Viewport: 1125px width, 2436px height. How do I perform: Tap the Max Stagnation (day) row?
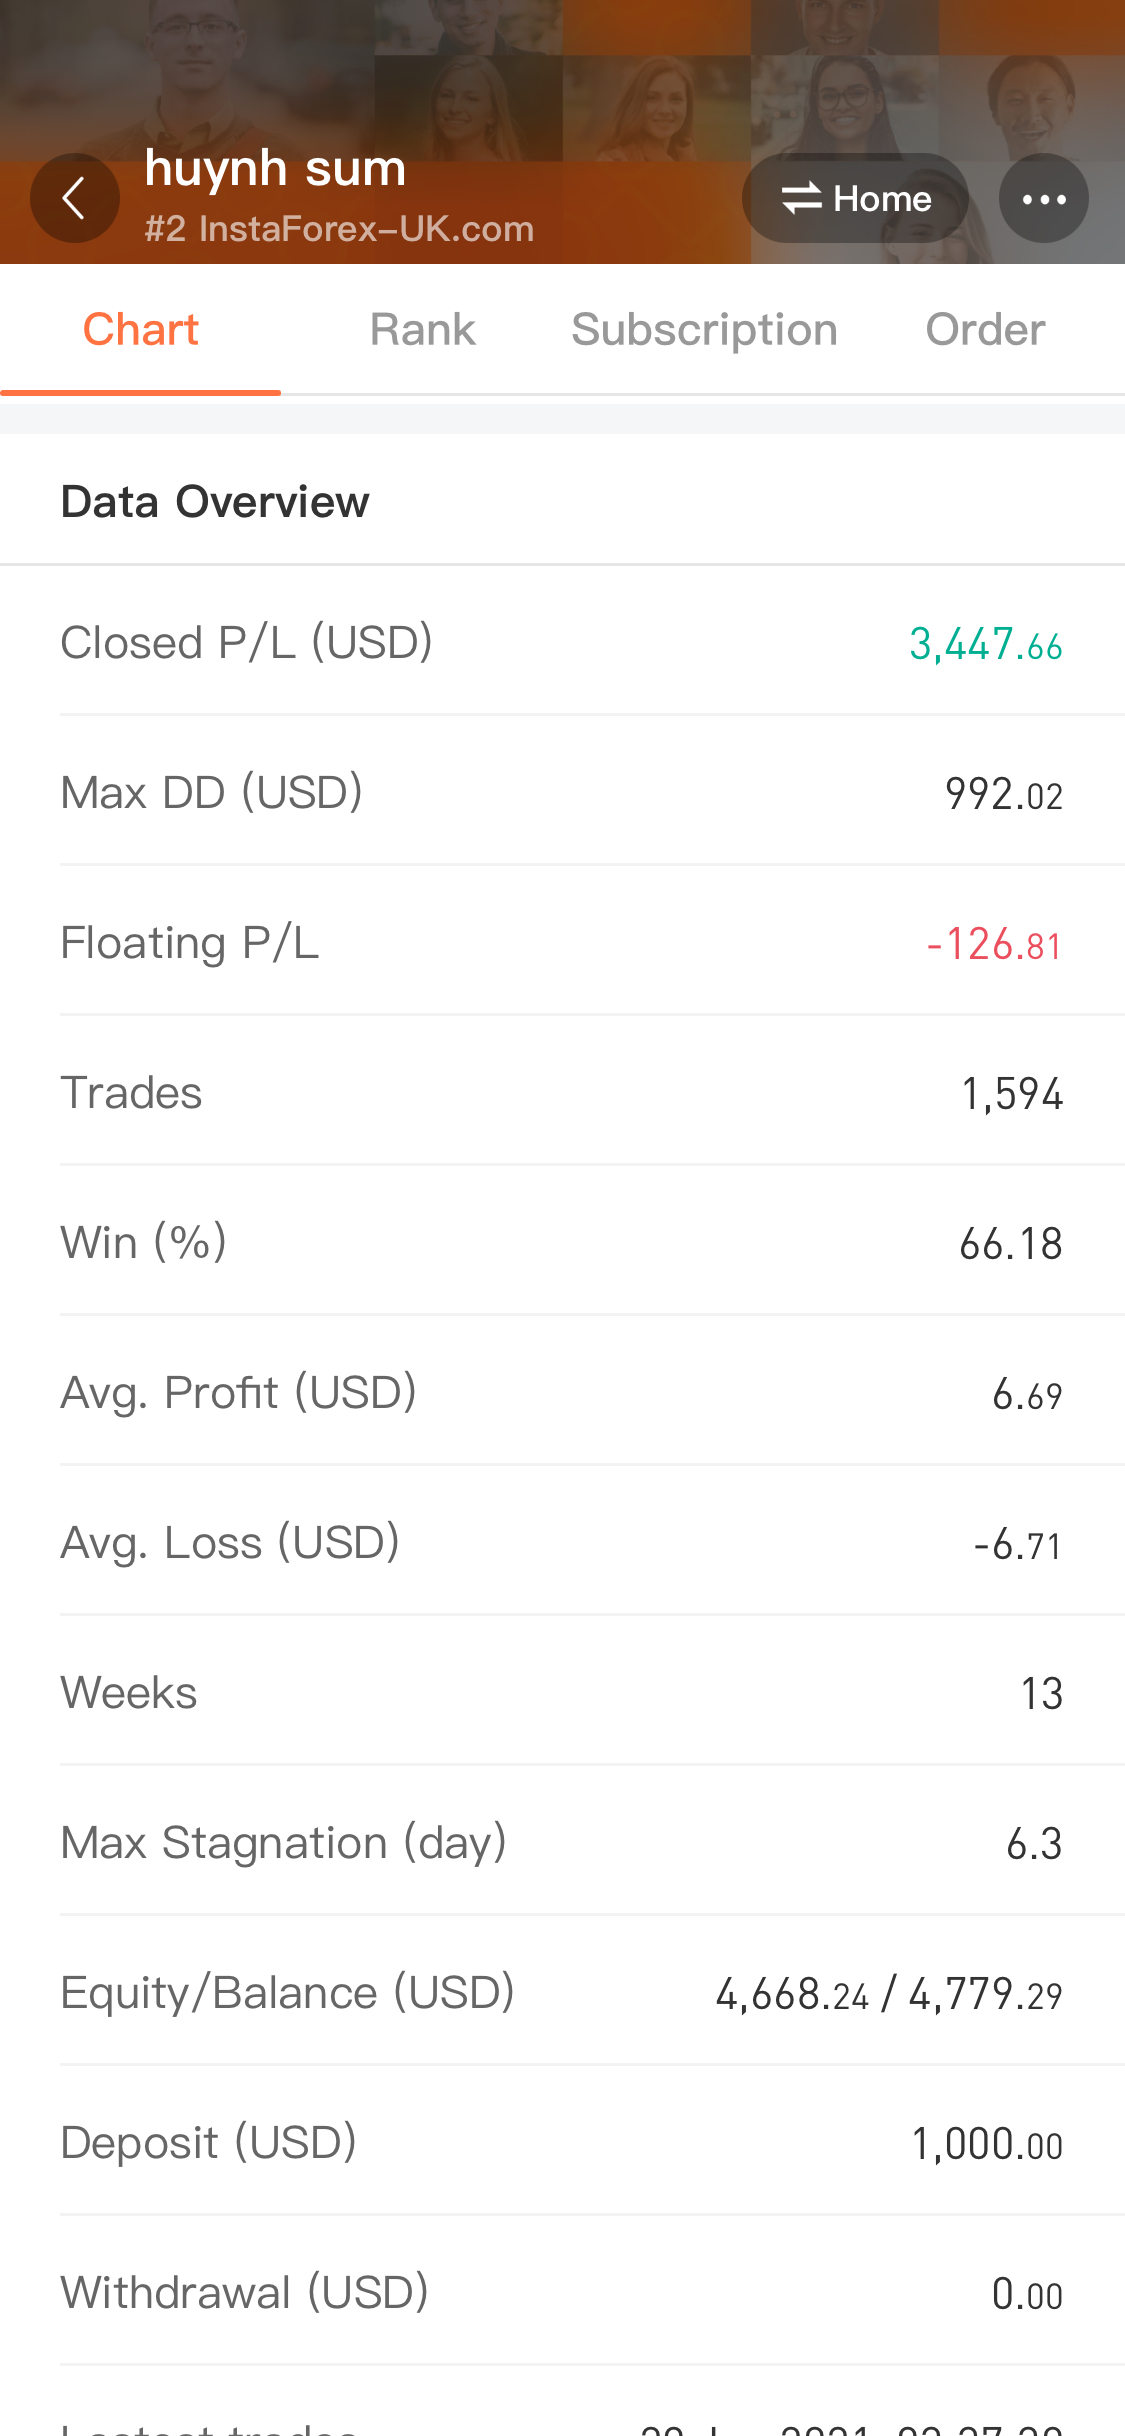click(562, 1842)
